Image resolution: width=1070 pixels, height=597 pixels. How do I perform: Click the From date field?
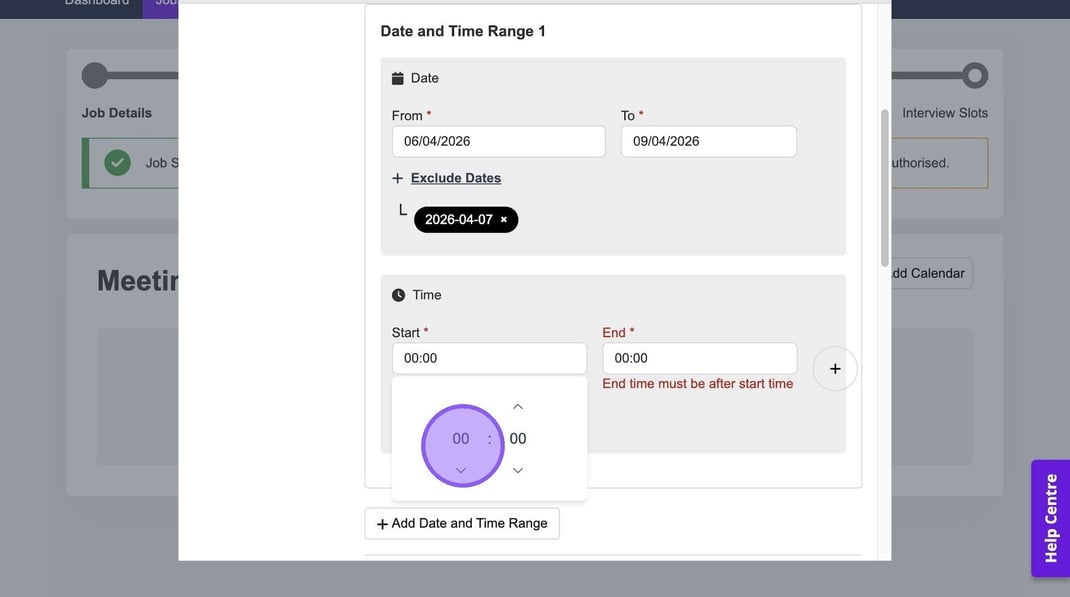click(498, 141)
